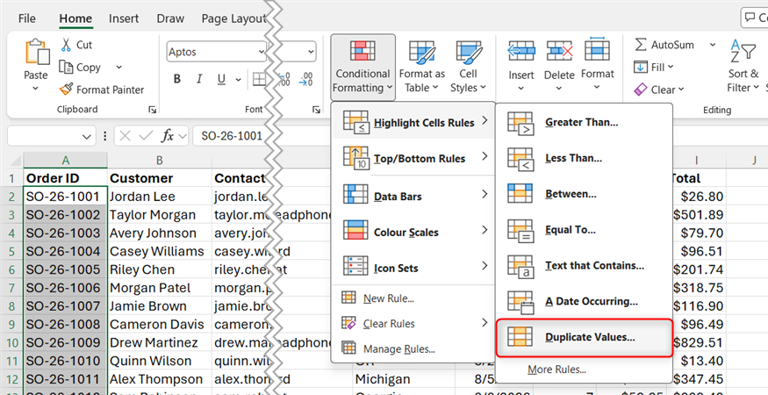Choose the Equal To... rule
Screen dimensions: 768x395
pos(583,230)
